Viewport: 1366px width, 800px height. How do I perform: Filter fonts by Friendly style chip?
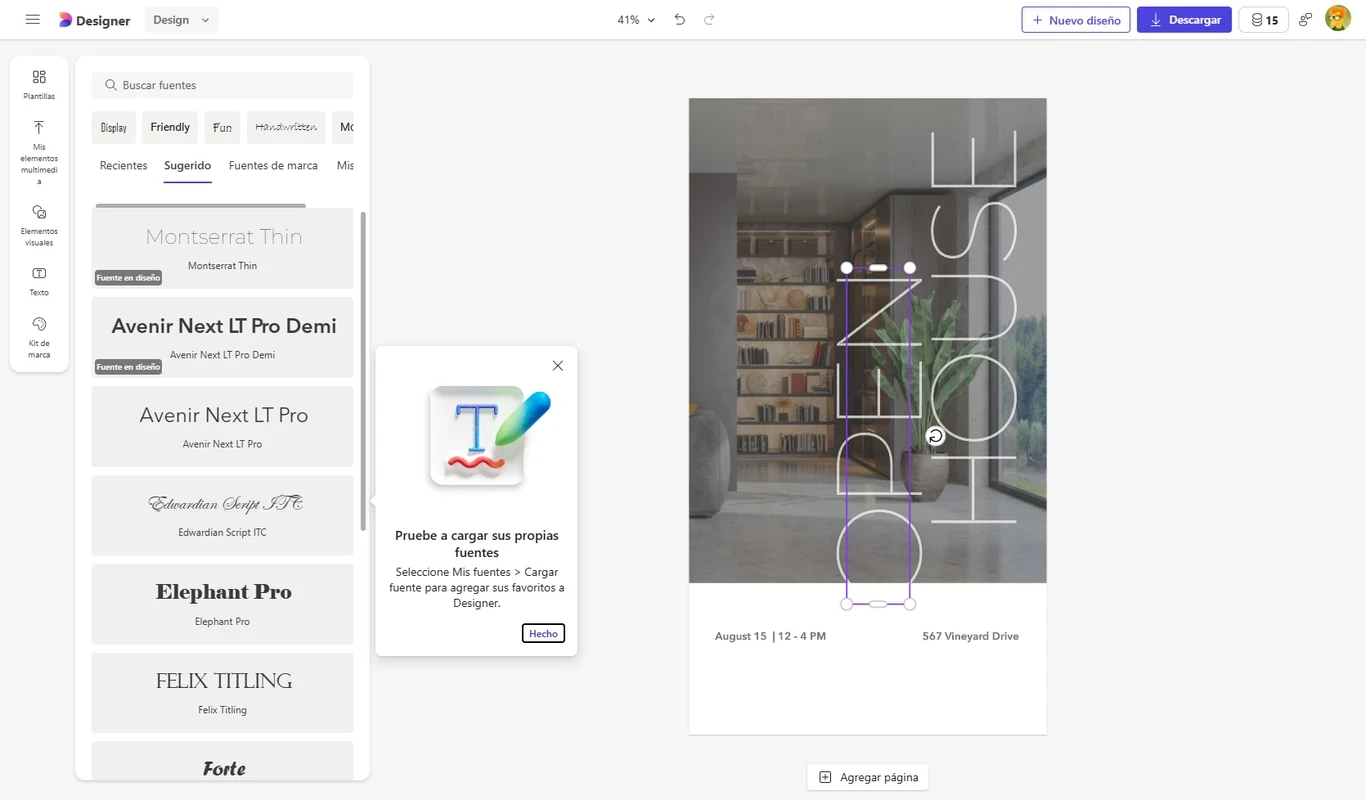[x=170, y=128]
